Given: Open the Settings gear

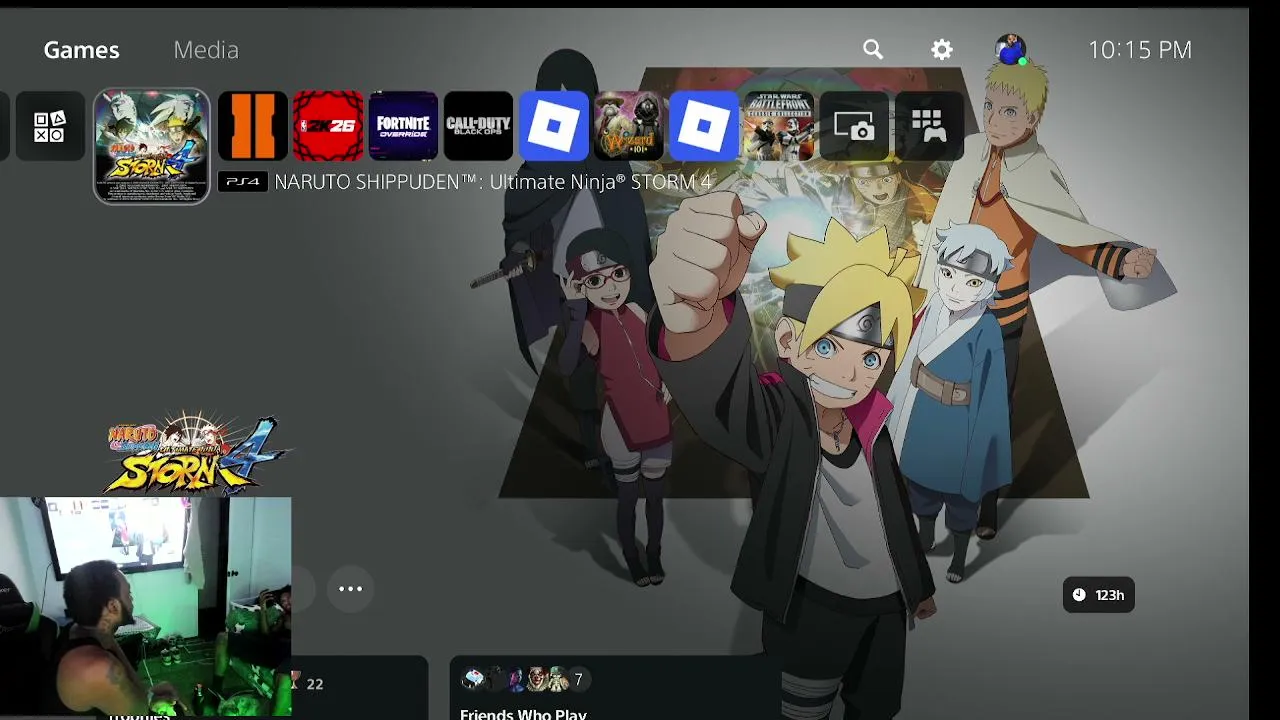Looking at the screenshot, I should click(x=942, y=50).
